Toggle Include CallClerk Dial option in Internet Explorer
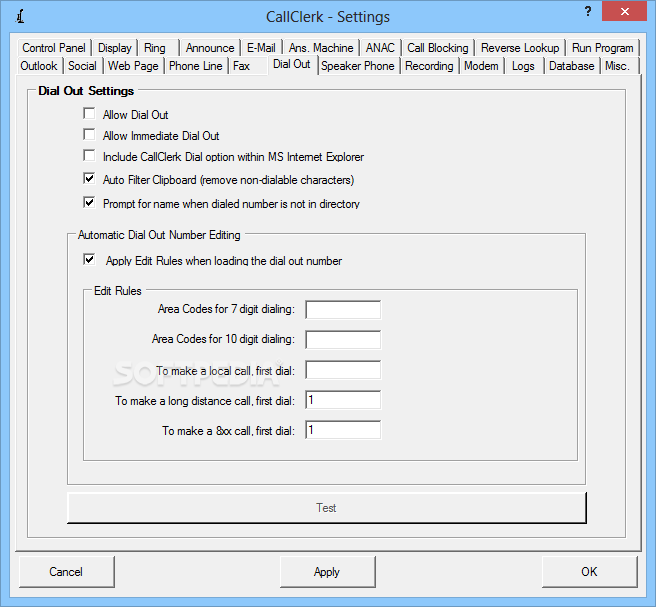This screenshot has width=656, height=607. pos(89,155)
